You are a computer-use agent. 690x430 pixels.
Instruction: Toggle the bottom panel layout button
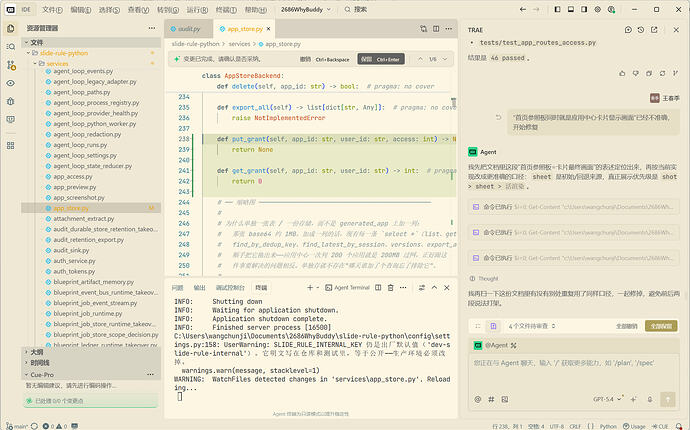571,9
